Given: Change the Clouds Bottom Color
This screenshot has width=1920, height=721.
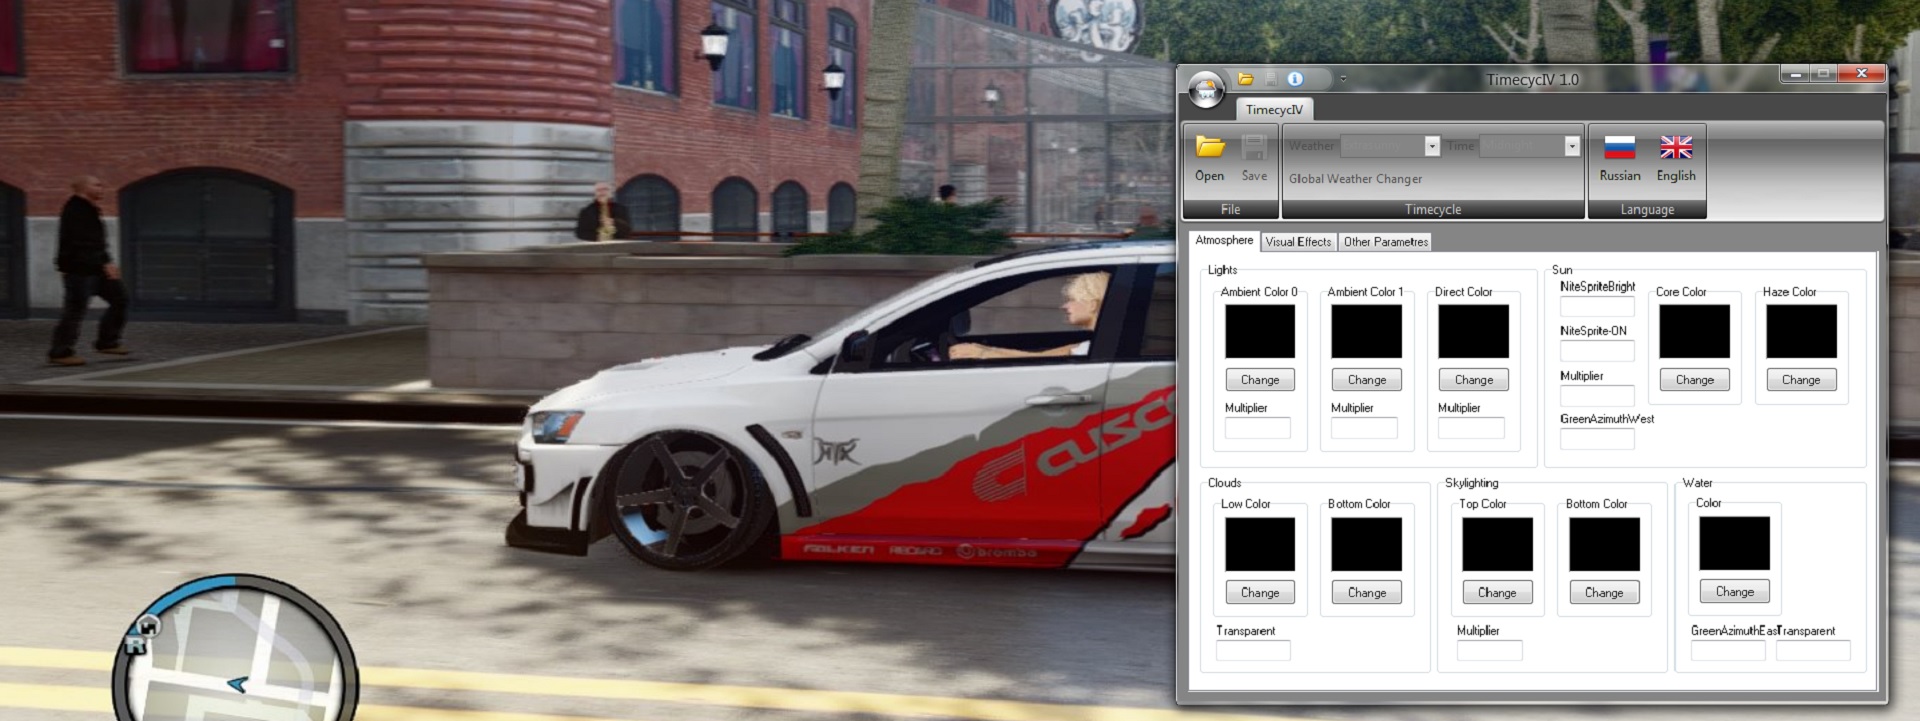Looking at the screenshot, I should pos(1367,593).
